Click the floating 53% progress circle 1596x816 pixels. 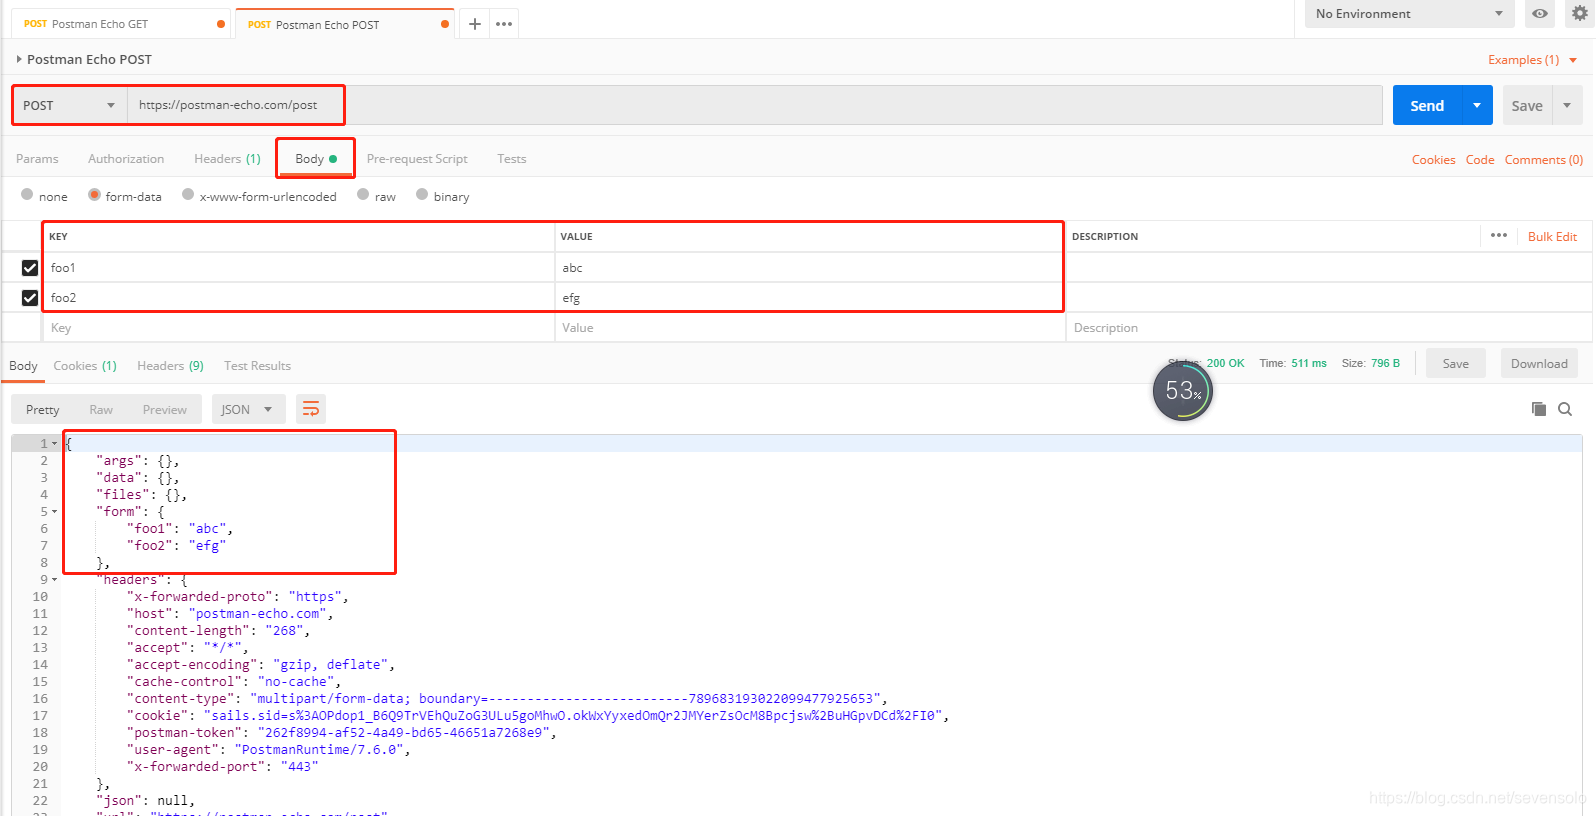[1183, 391]
